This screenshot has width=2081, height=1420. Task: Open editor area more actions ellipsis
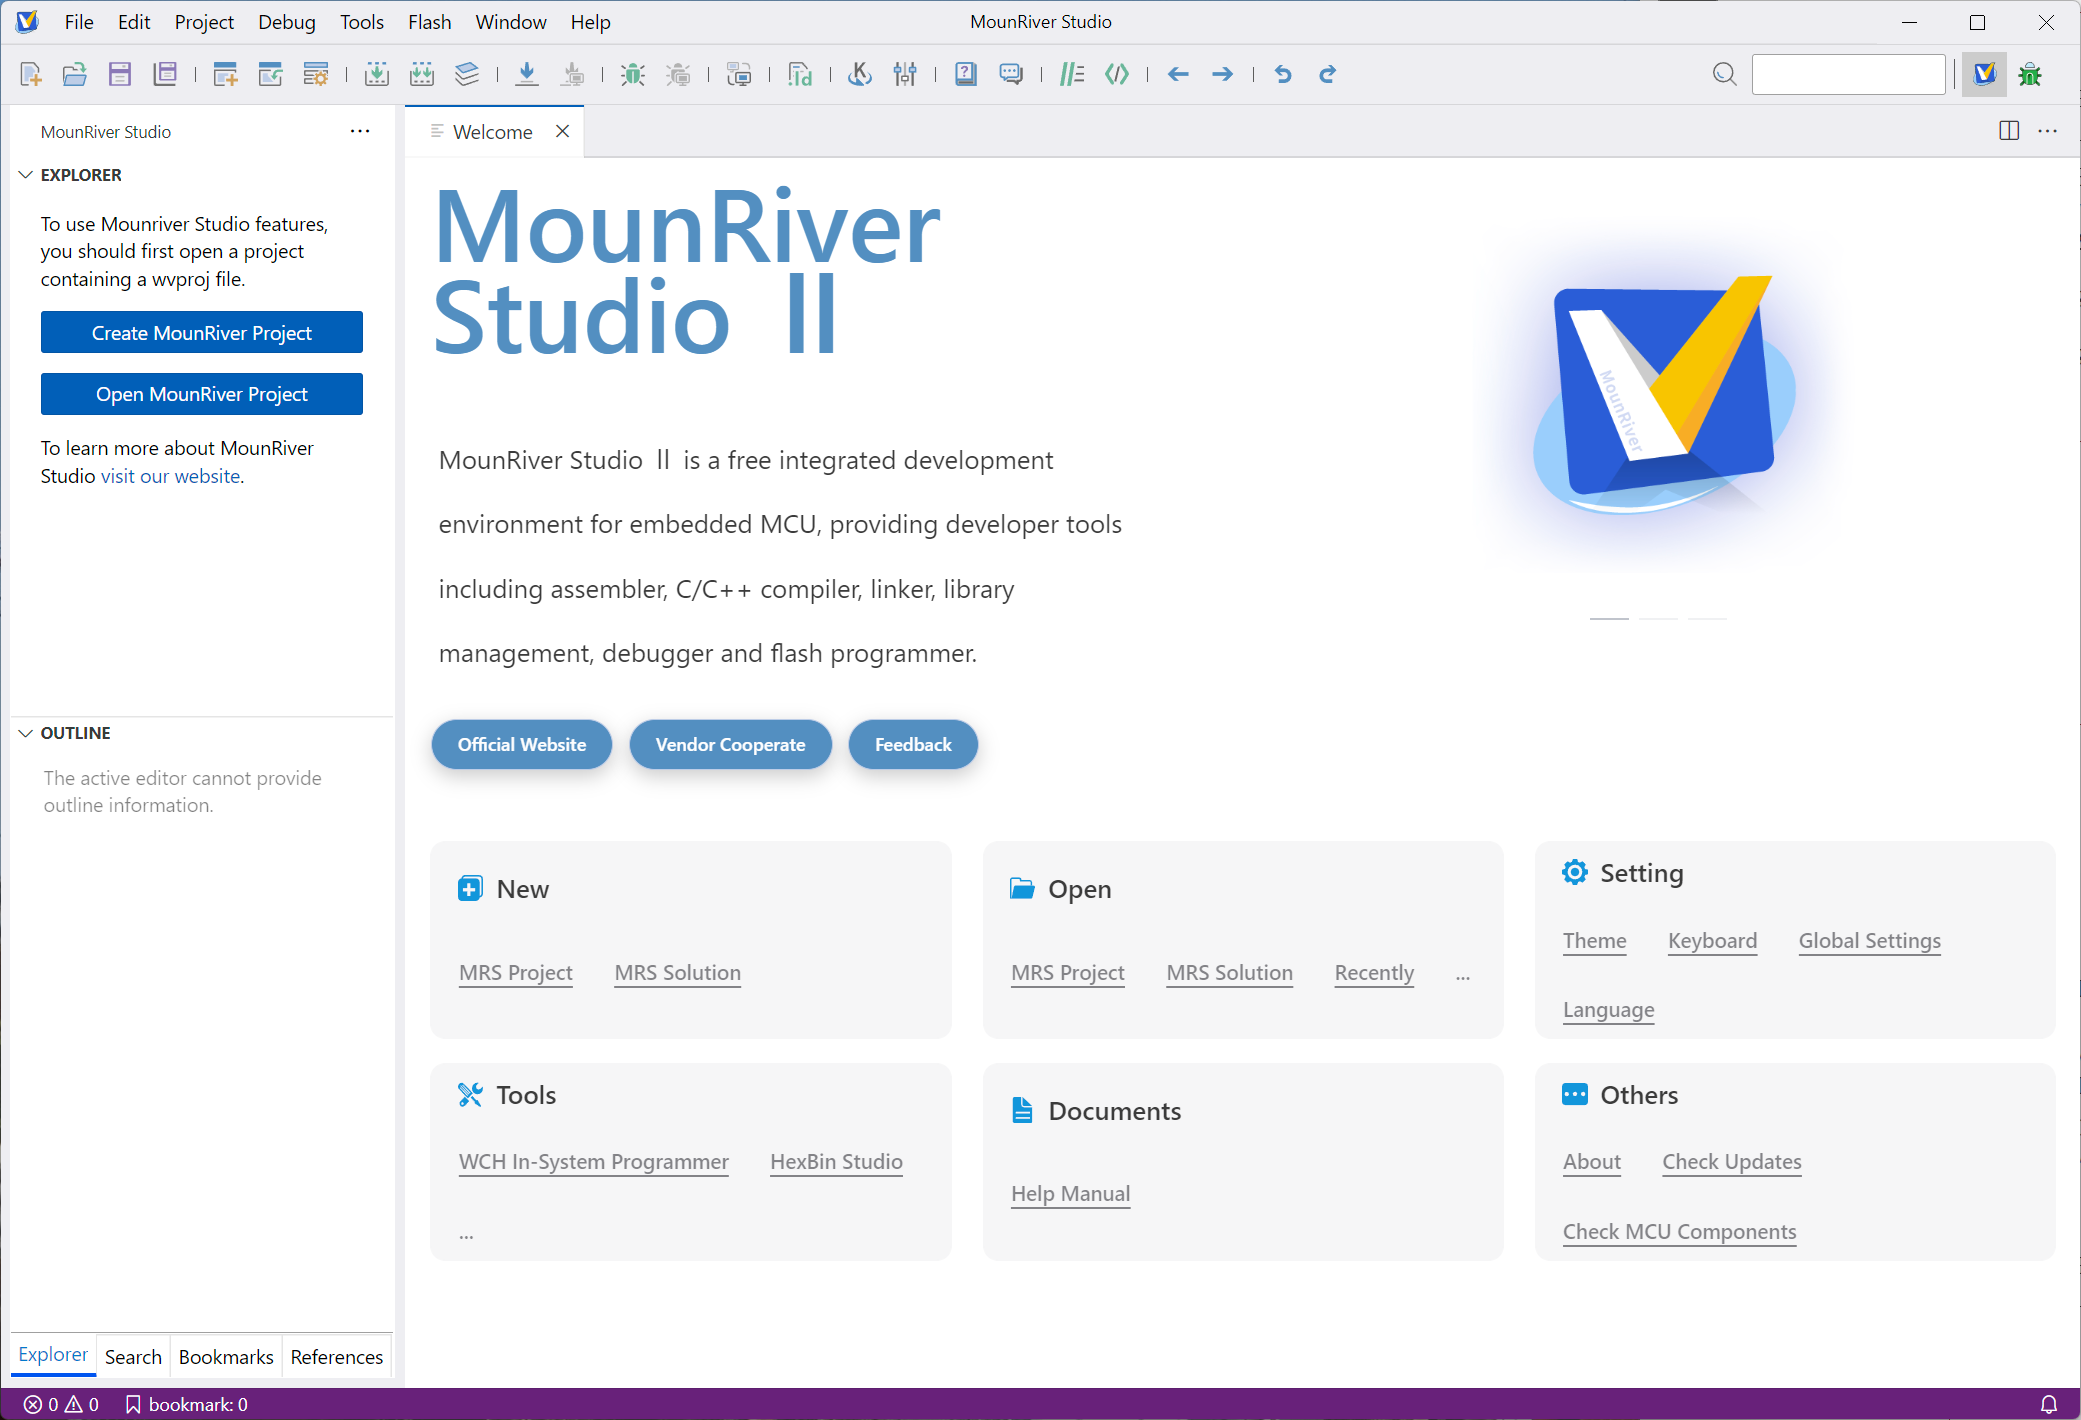[2048, 131]
